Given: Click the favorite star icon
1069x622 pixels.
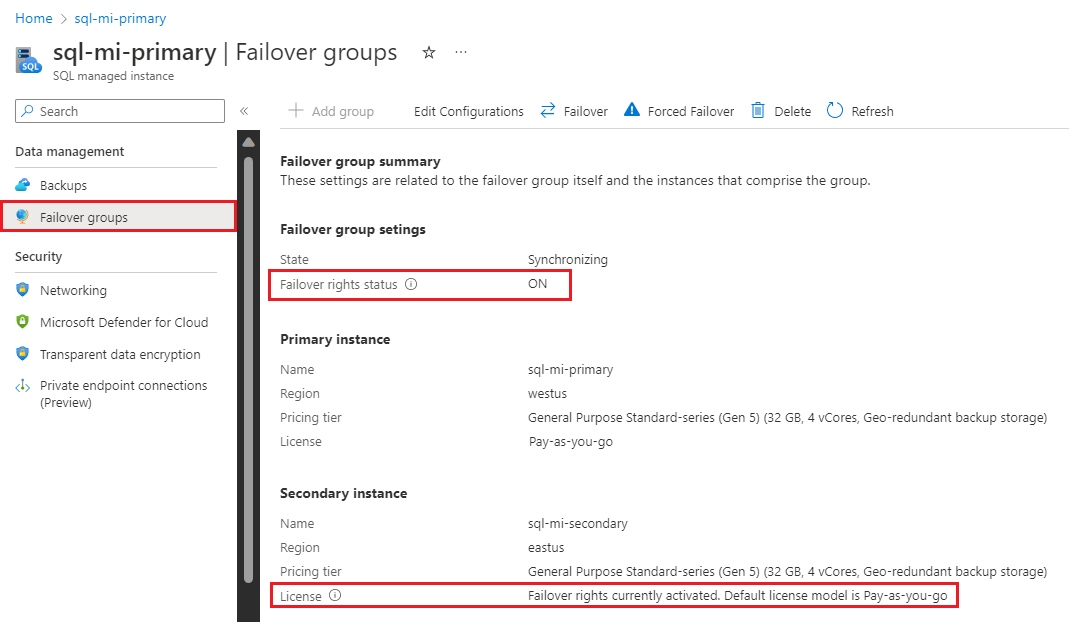Looking at the screenshot, I should (429, 53).
